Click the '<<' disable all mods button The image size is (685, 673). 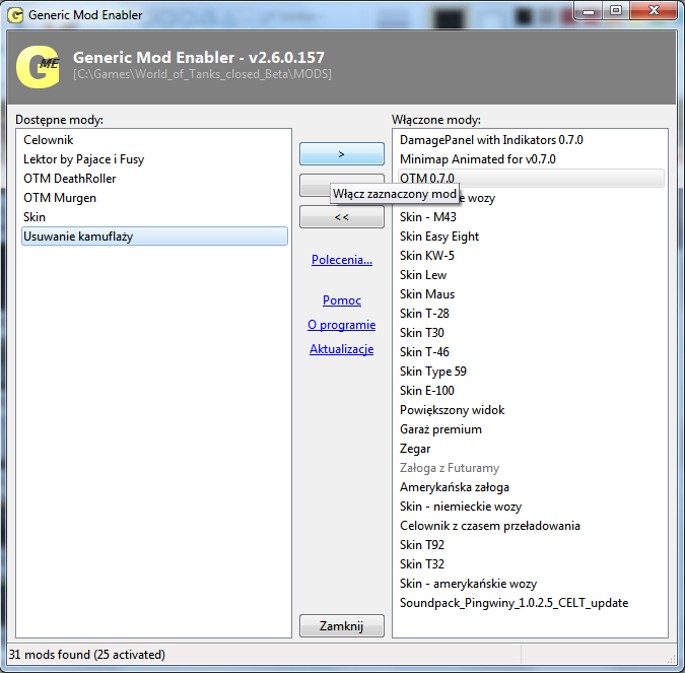coord(342,217)
